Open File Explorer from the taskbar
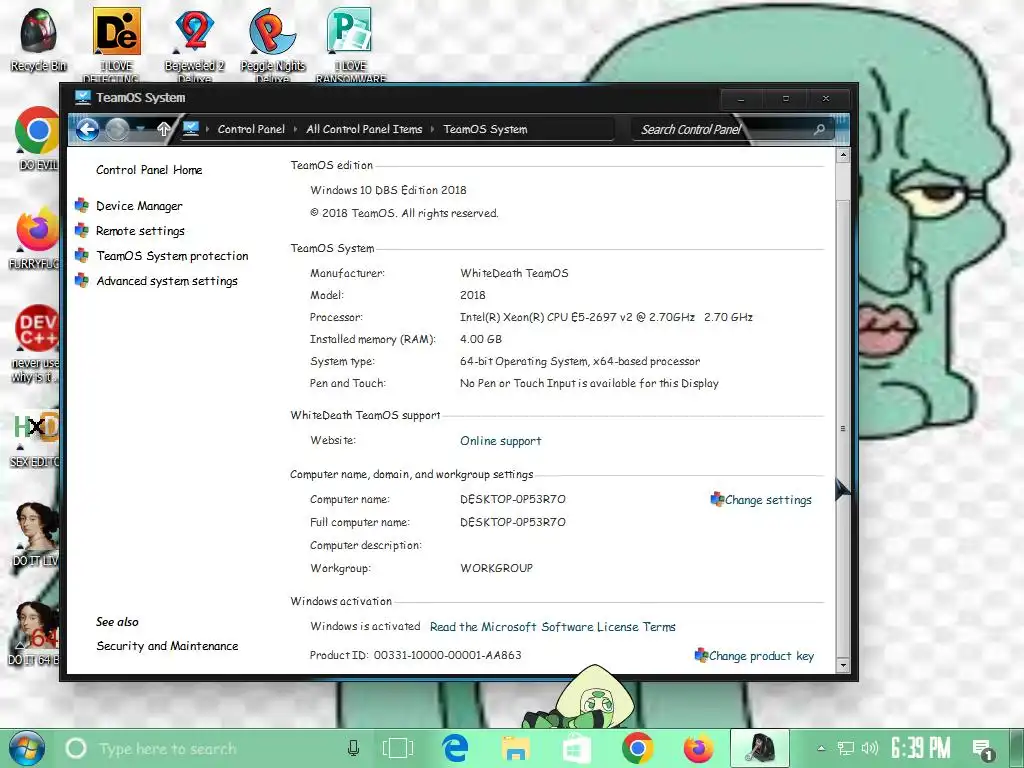Image resolution: width=1024 pixels, height=768 pixels. coord(515,748)
